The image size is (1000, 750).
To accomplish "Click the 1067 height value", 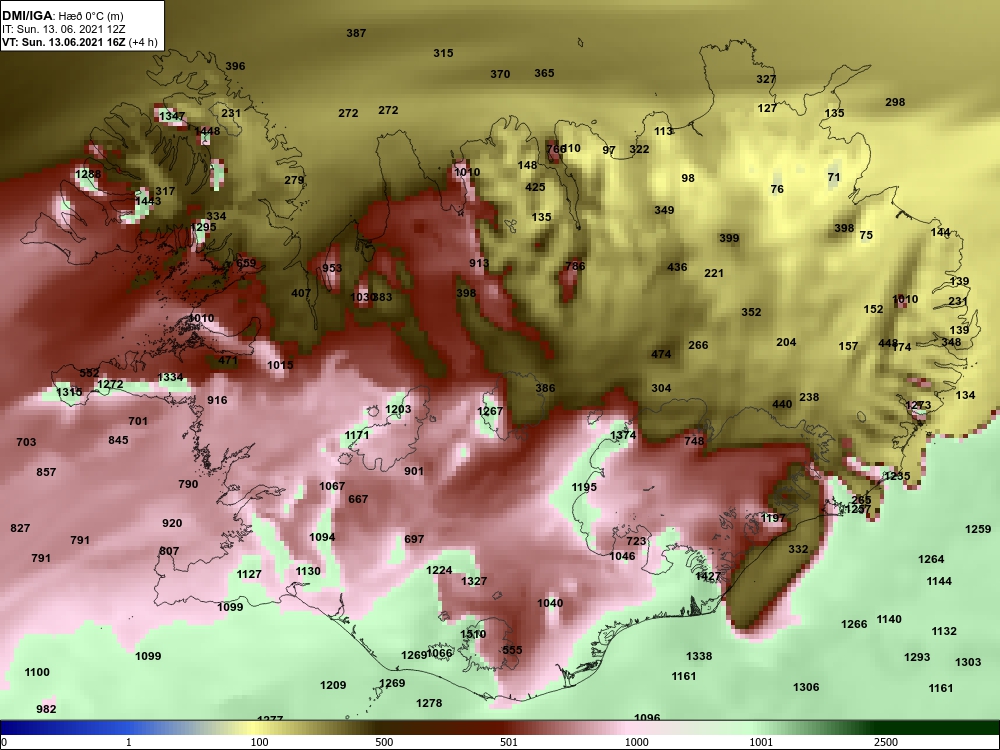I will (332, 487).
